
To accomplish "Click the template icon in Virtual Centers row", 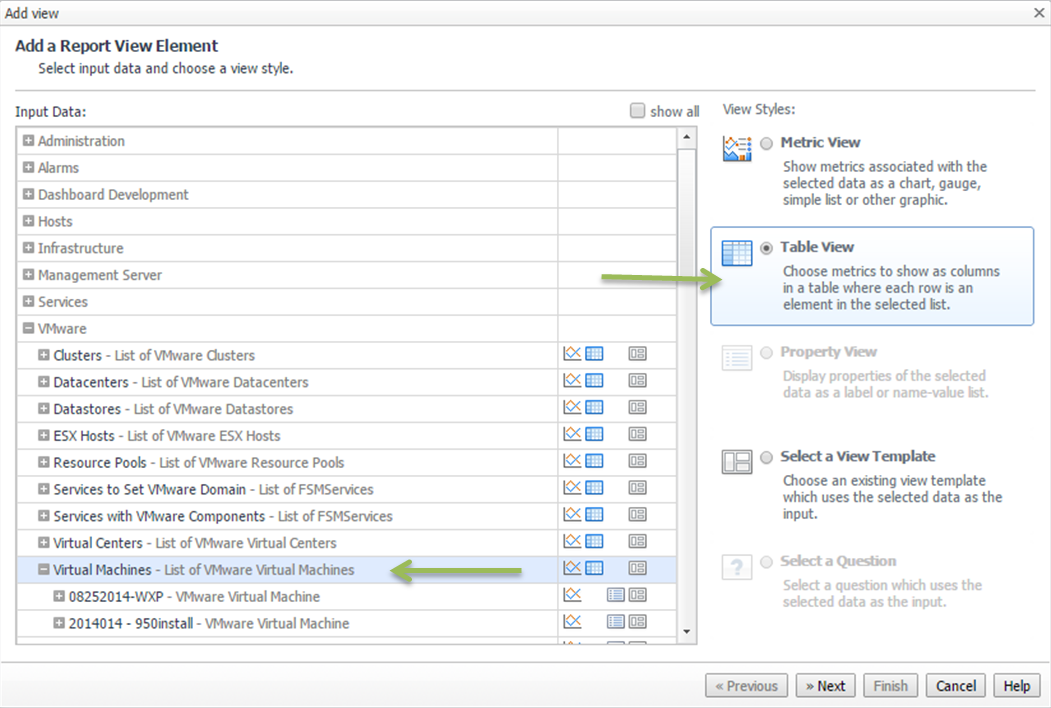I will [637, 542].
